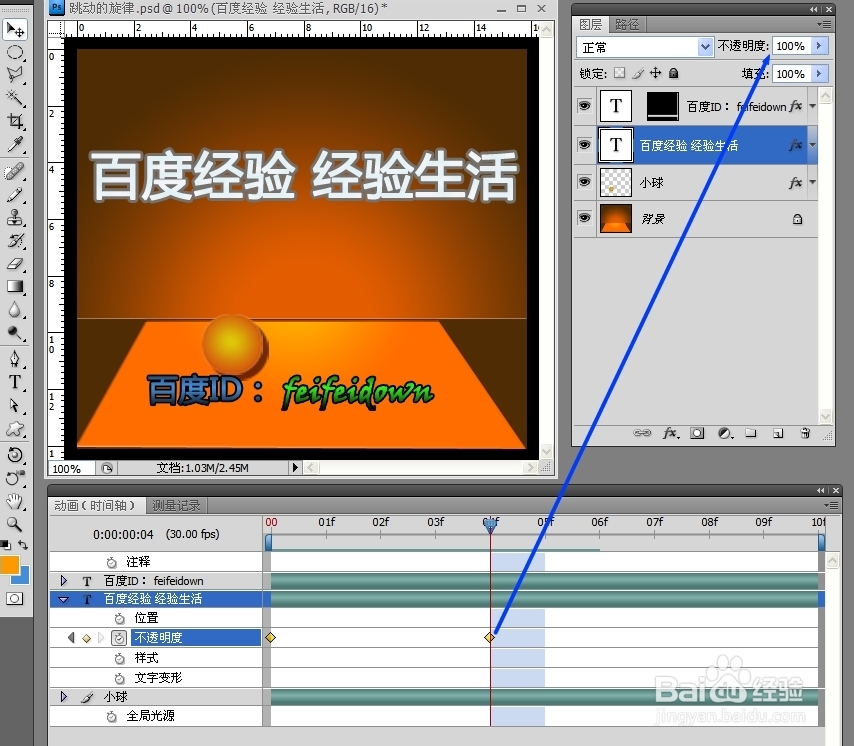Collapse 百度经验 经验生活 timeline track

coord(64,600)
